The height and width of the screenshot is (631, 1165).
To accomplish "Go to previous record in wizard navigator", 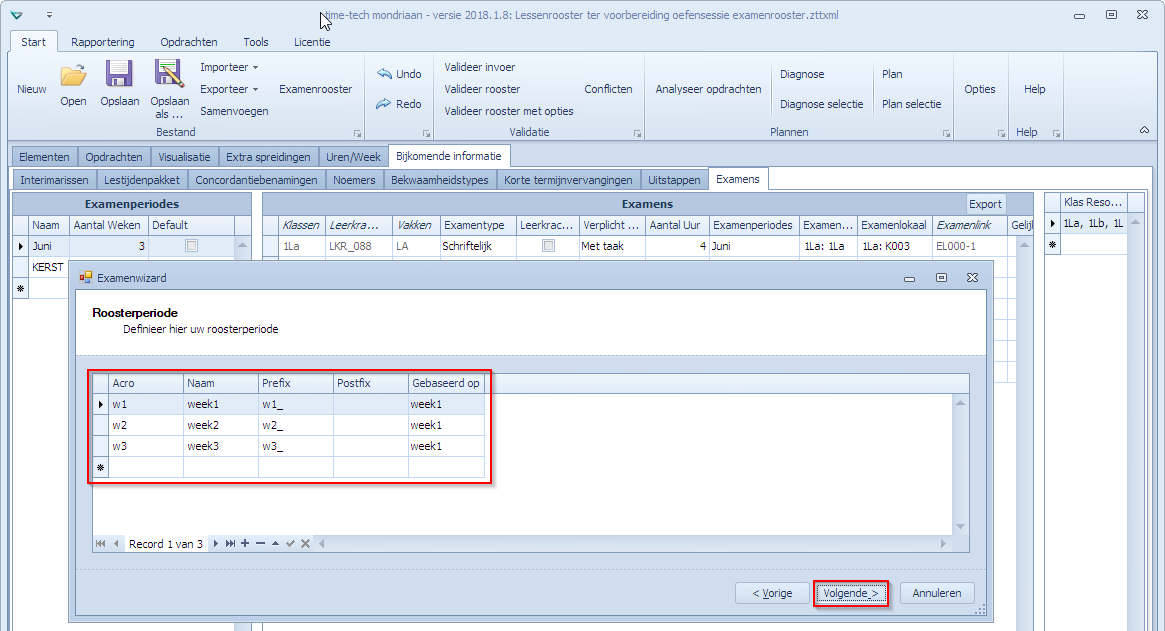I will (x=116, y=543).
